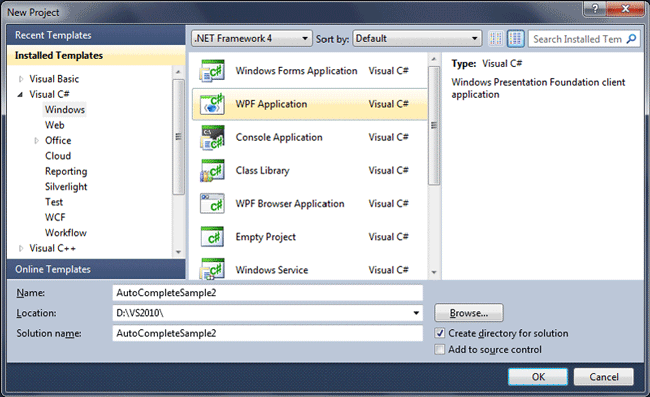Click the template list scroll down arrow
Image resolution: width=650 pixels, height=397 pixels.
click(434, 272)
